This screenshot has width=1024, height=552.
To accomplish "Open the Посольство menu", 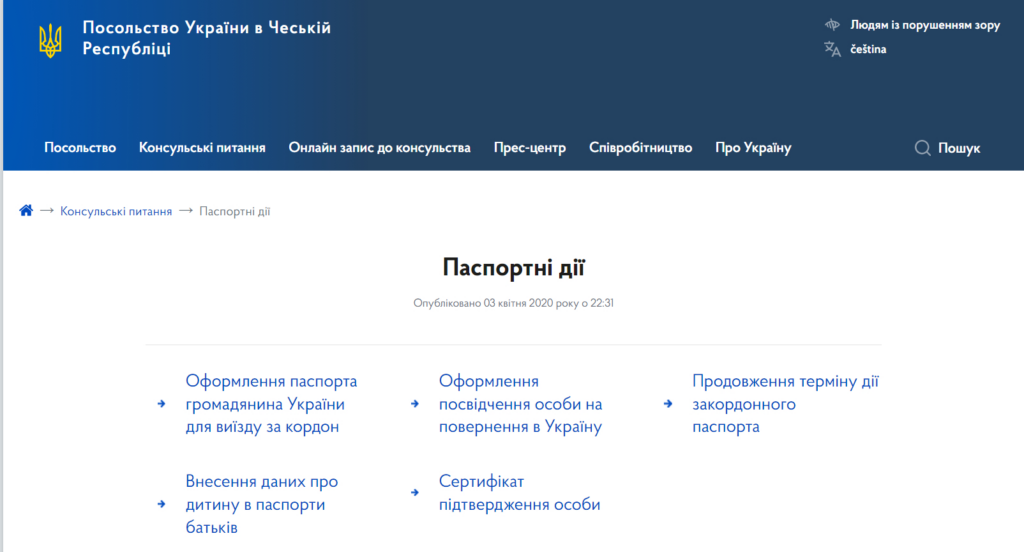I will pos(80,148).
